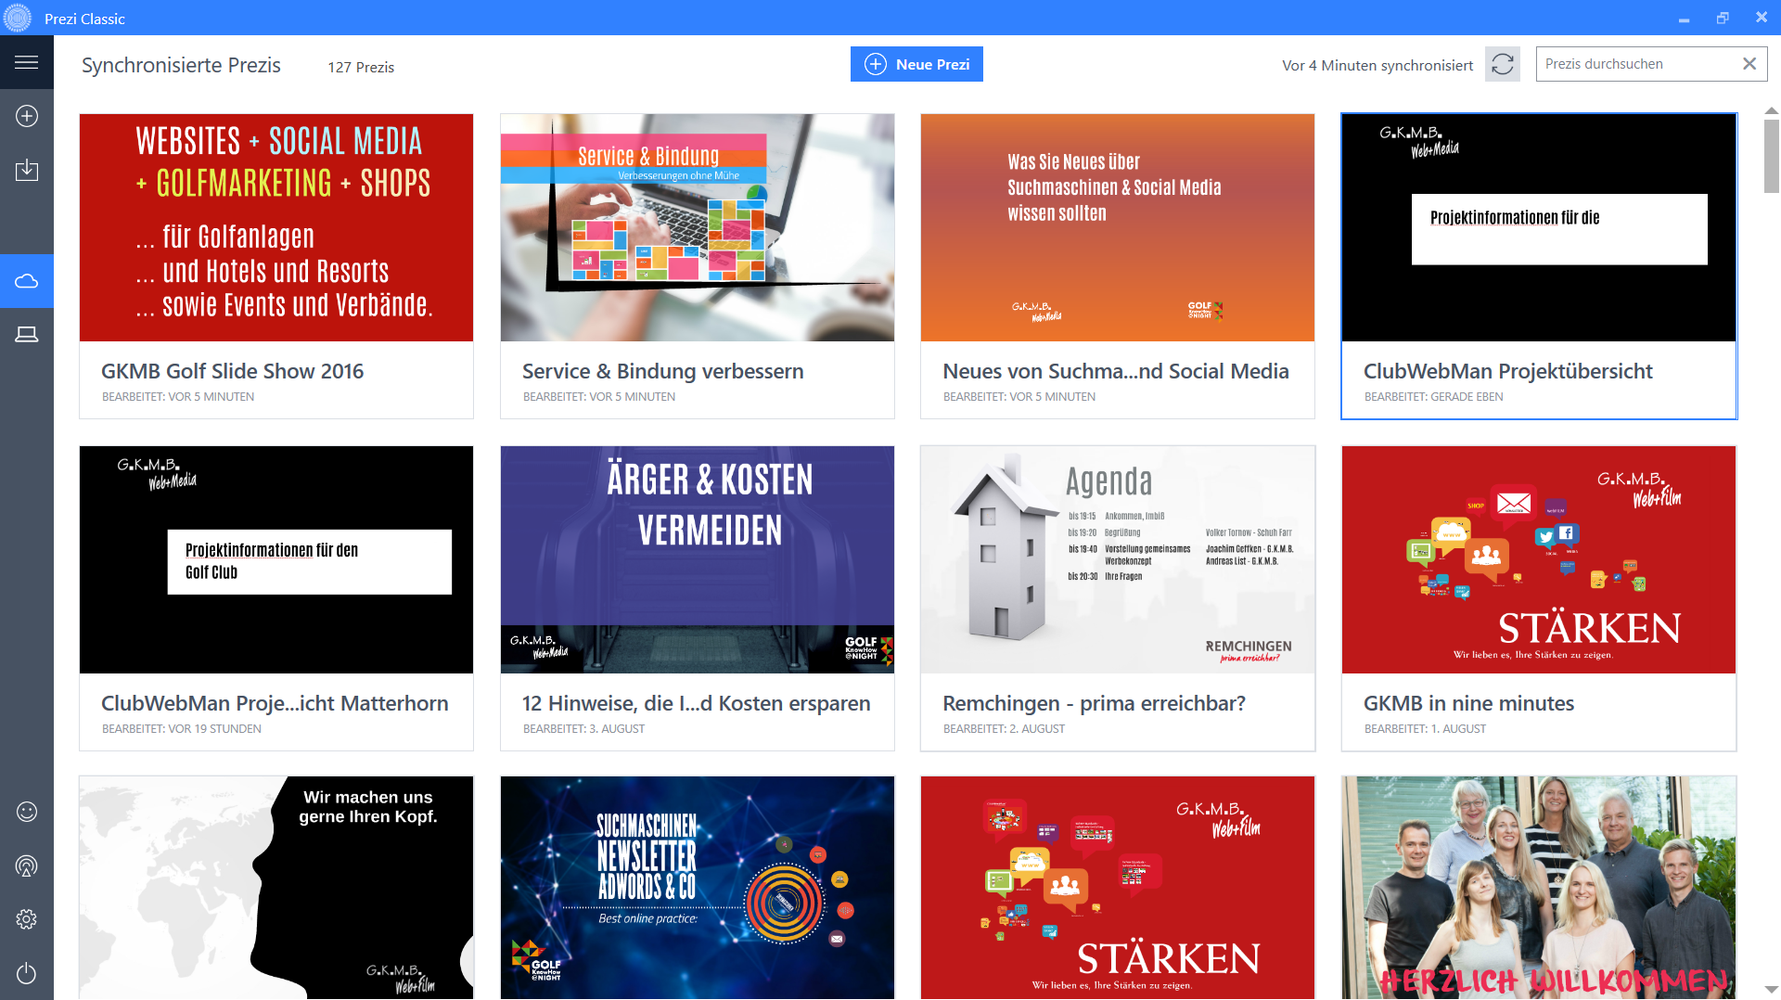Image resolution: width=1781 pixels, height=1000 pixels.
Task: Open Herzlich Willkommen team photo thumbnail
Action: click(x=1538, y=888)
